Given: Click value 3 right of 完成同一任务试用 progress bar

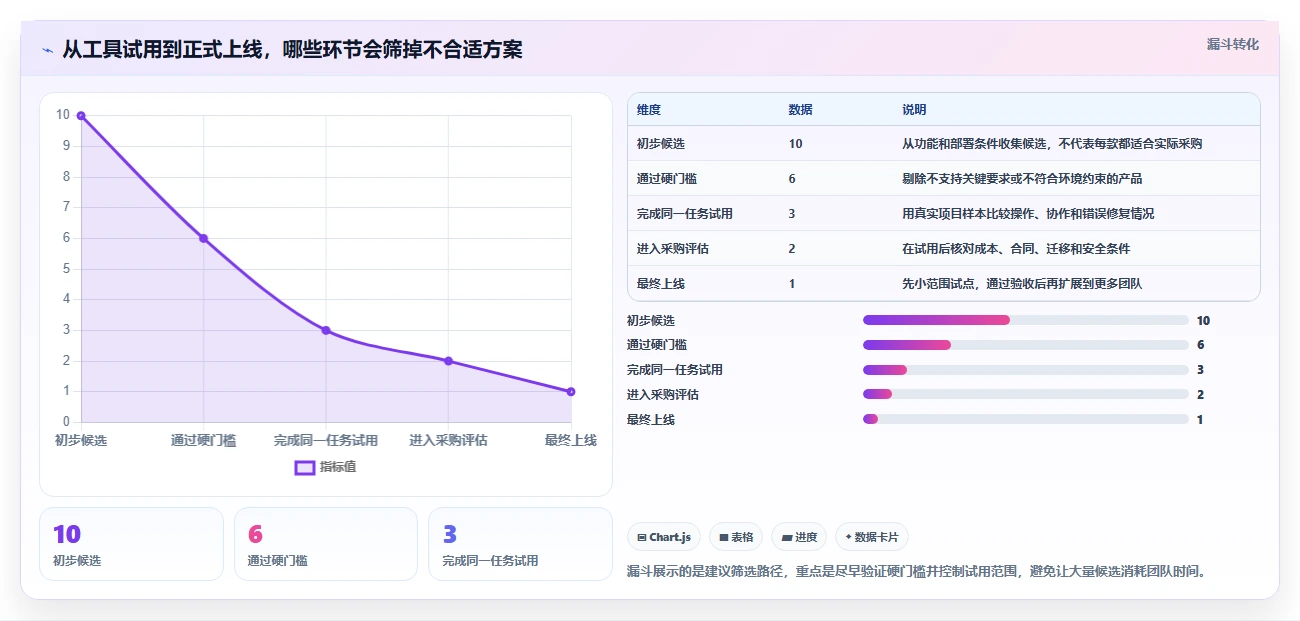Looking at the screenshot, I should (x=1200, y=370).
